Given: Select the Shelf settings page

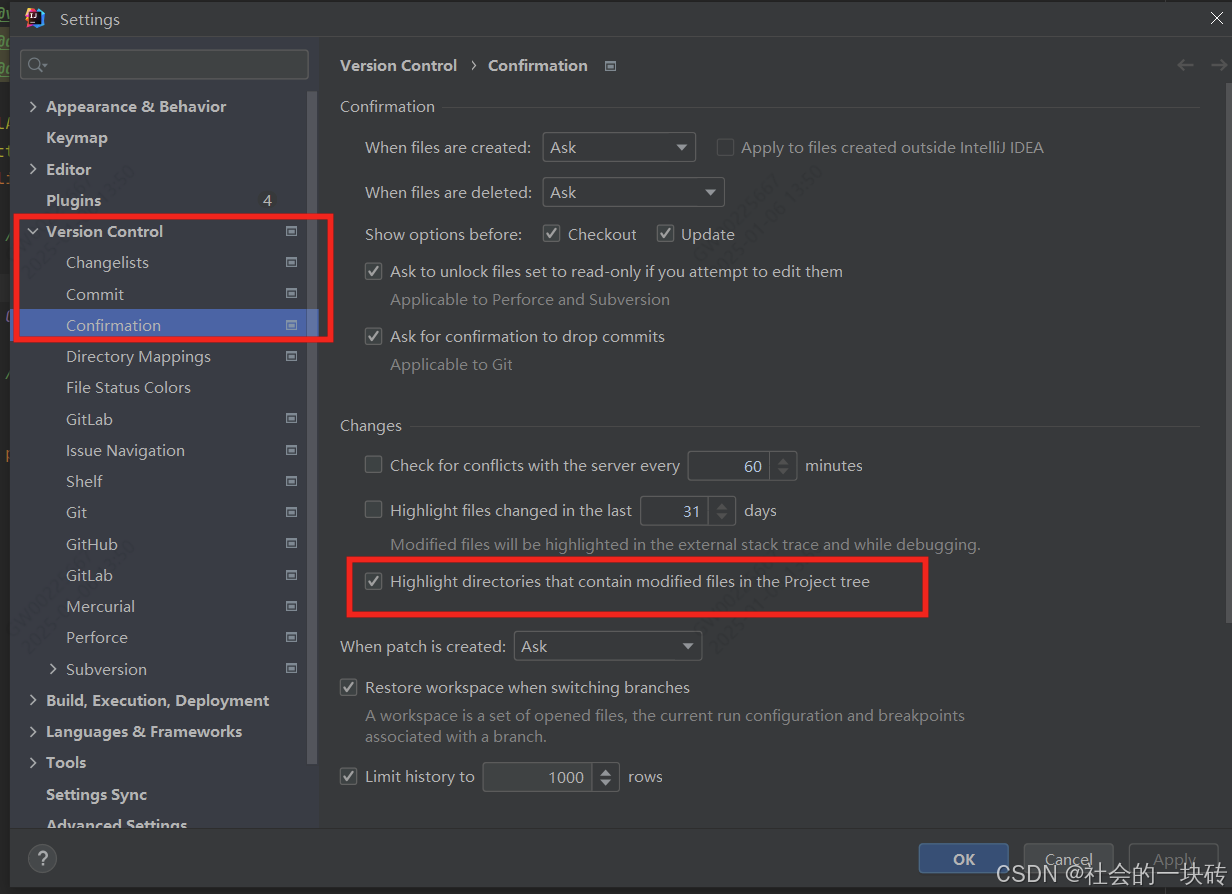Looking at the screenshot, I should (x=84, y=481).
